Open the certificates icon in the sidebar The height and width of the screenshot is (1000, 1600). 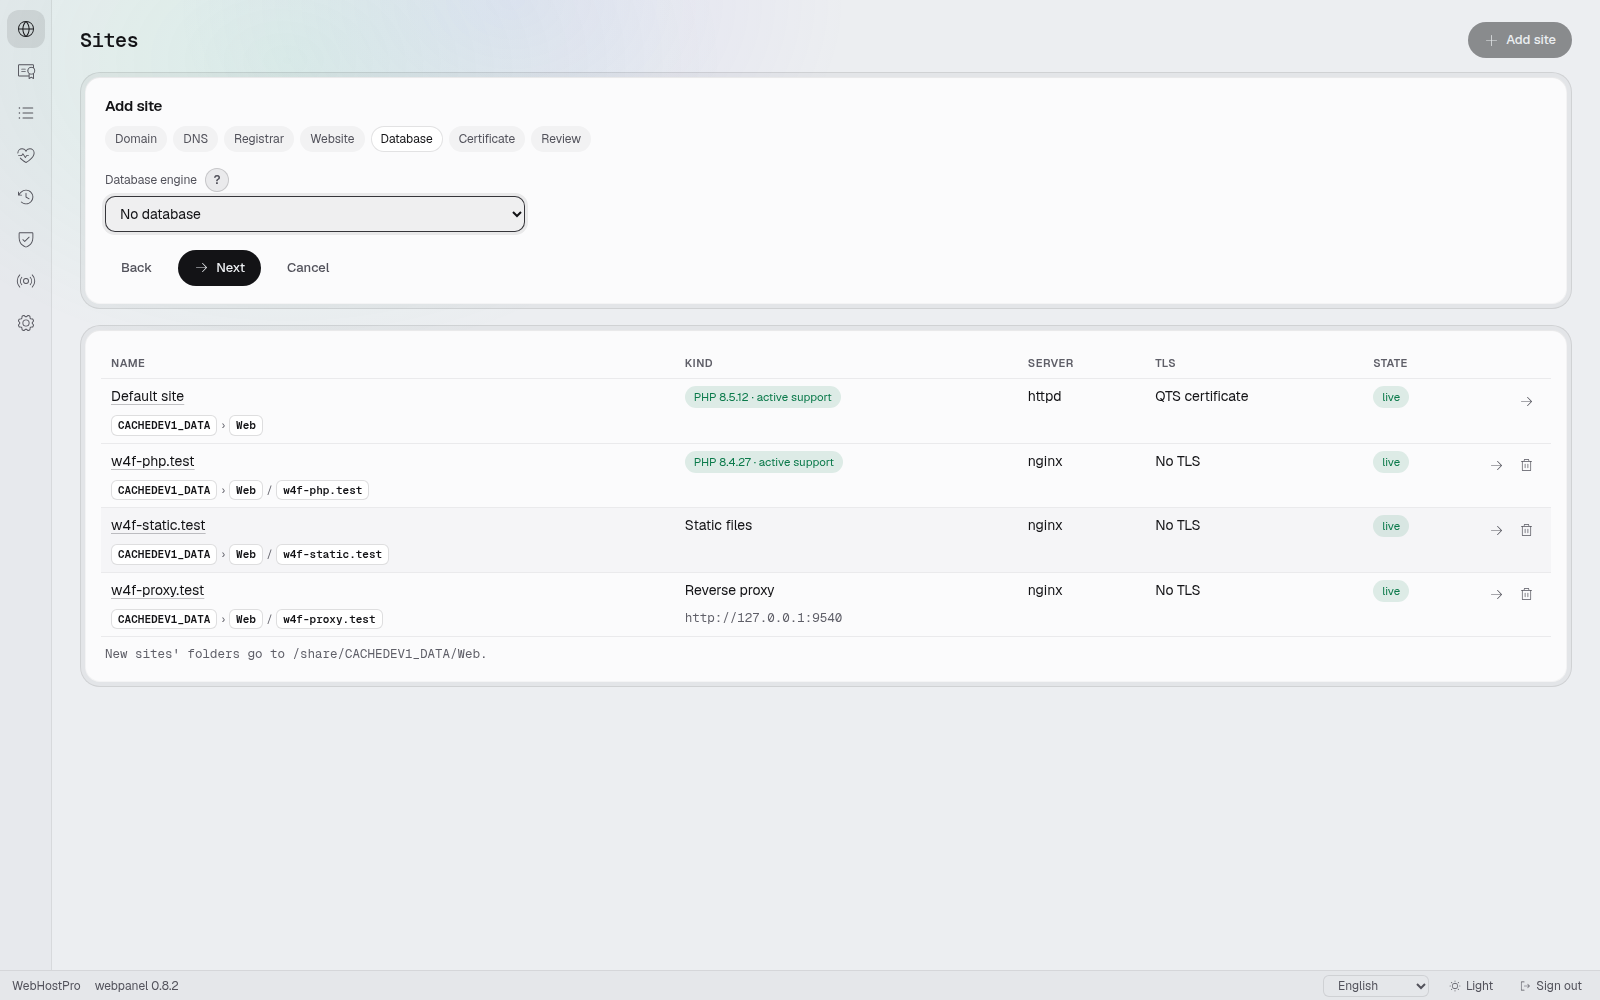pyautogui.click(x=26, y=71)
